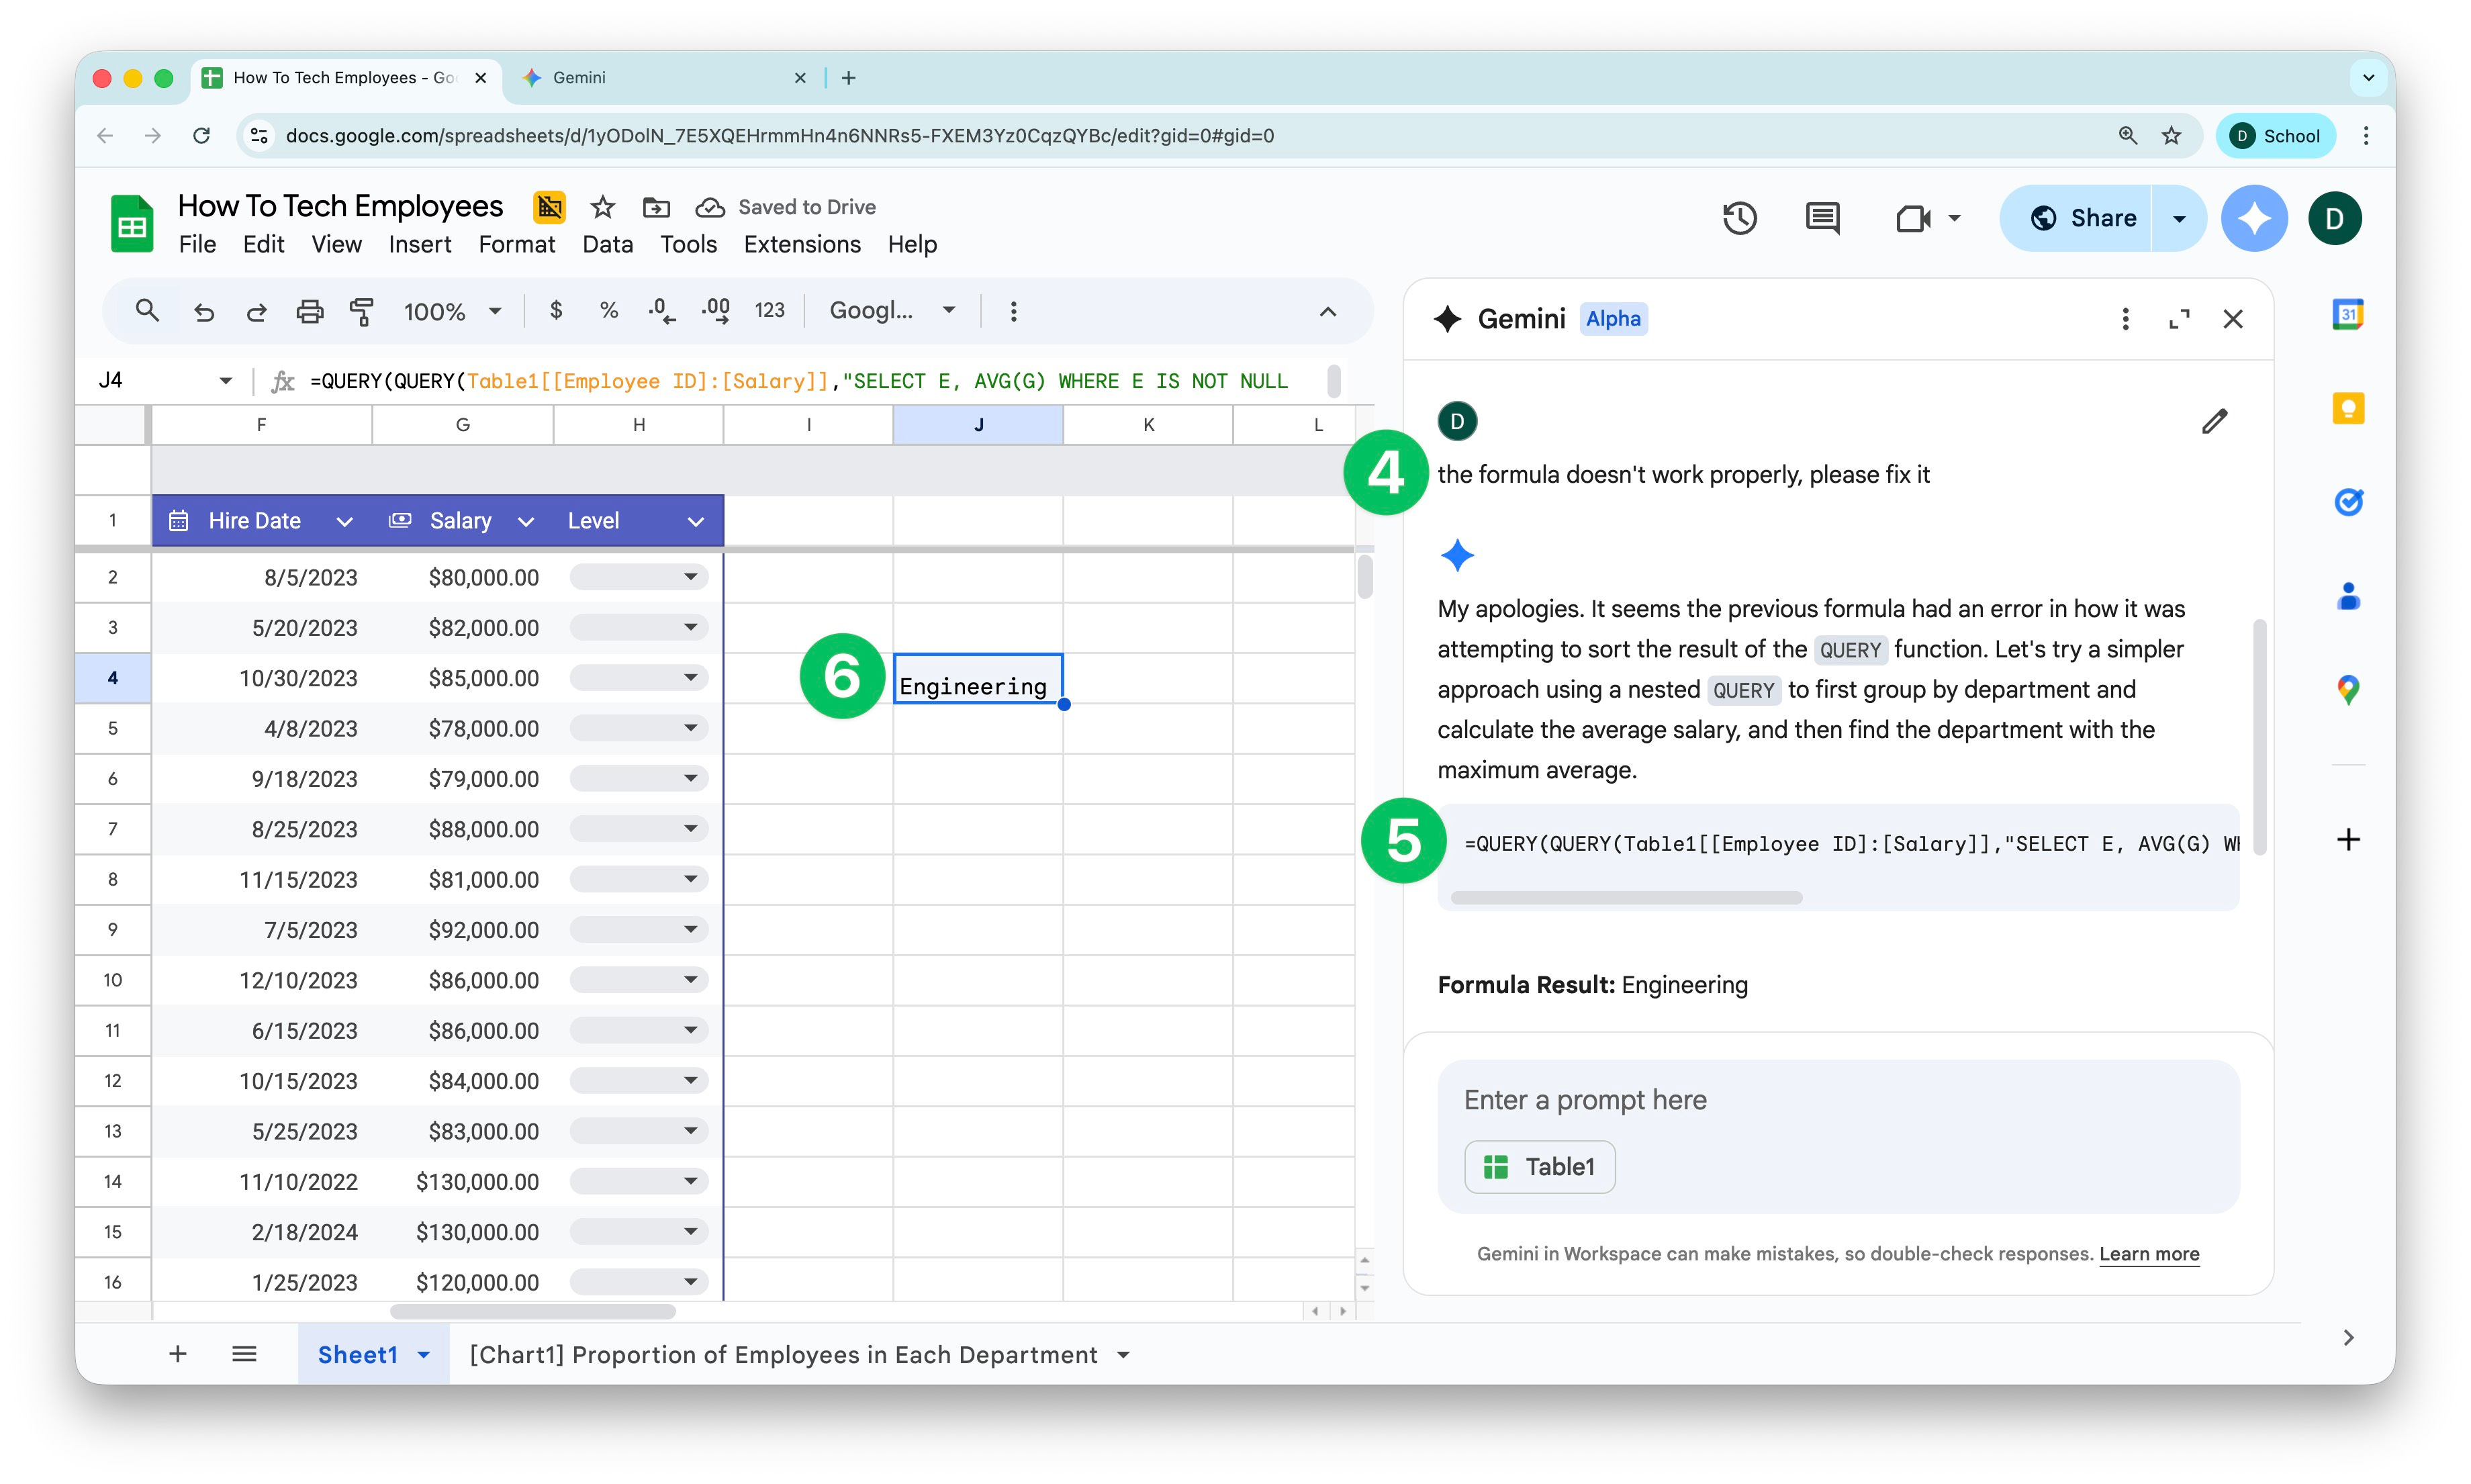Click the print icon in toolbar
The width and height of the screenshot is (2471, 1484).
click(x=310, y=311)
